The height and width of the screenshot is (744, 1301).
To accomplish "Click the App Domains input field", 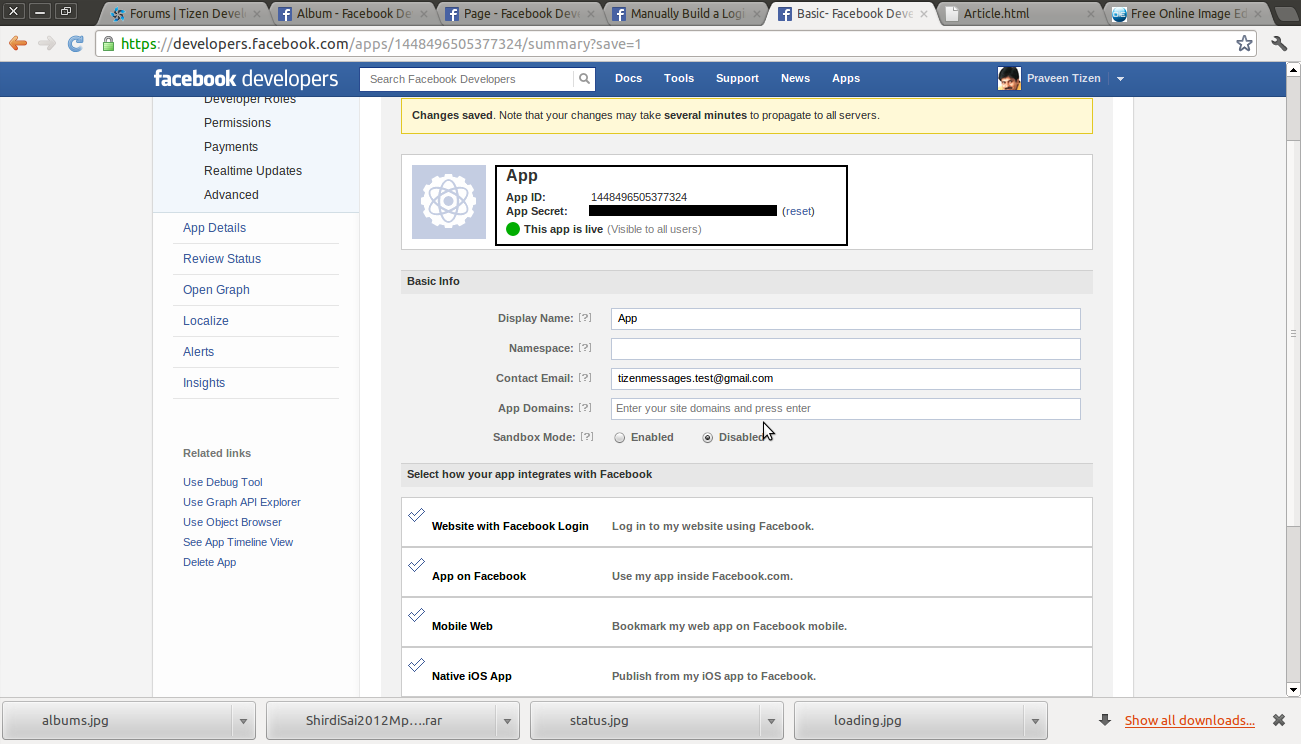I will (x=845, y=408).
